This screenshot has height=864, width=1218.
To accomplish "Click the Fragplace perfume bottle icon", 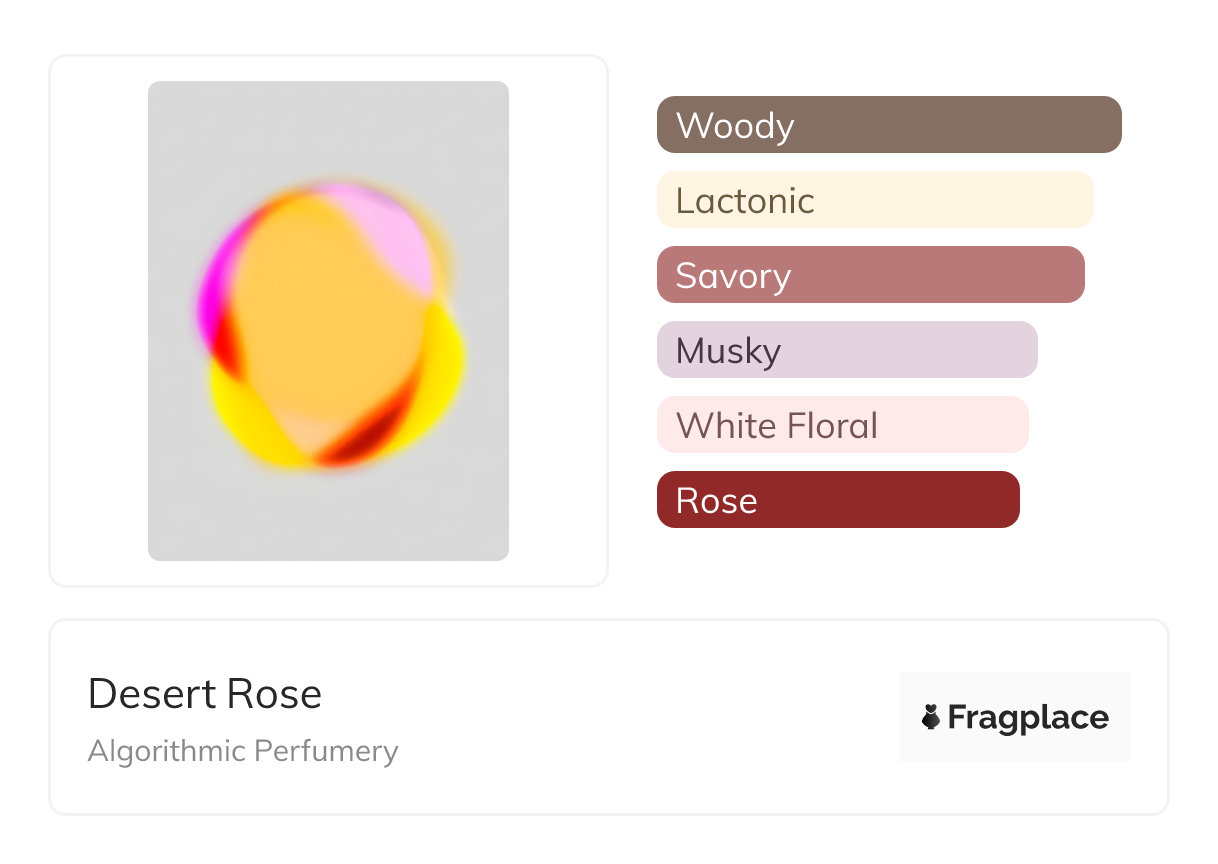I will [931, 717].
